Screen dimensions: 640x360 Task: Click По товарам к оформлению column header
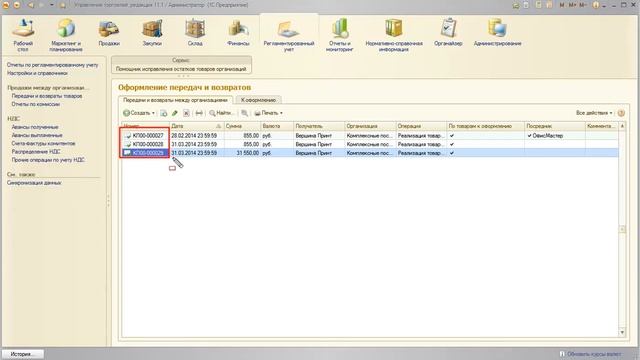pyautogui.click(x=485, y=126)
